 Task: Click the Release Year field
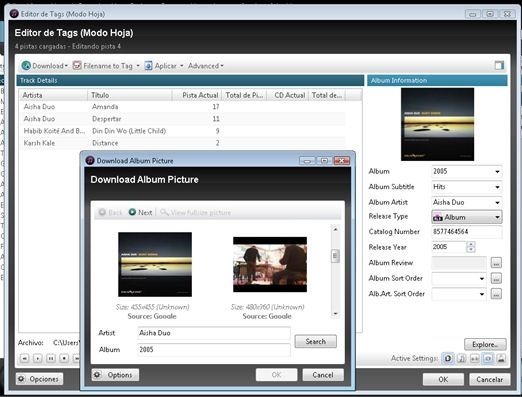[448, 247]
